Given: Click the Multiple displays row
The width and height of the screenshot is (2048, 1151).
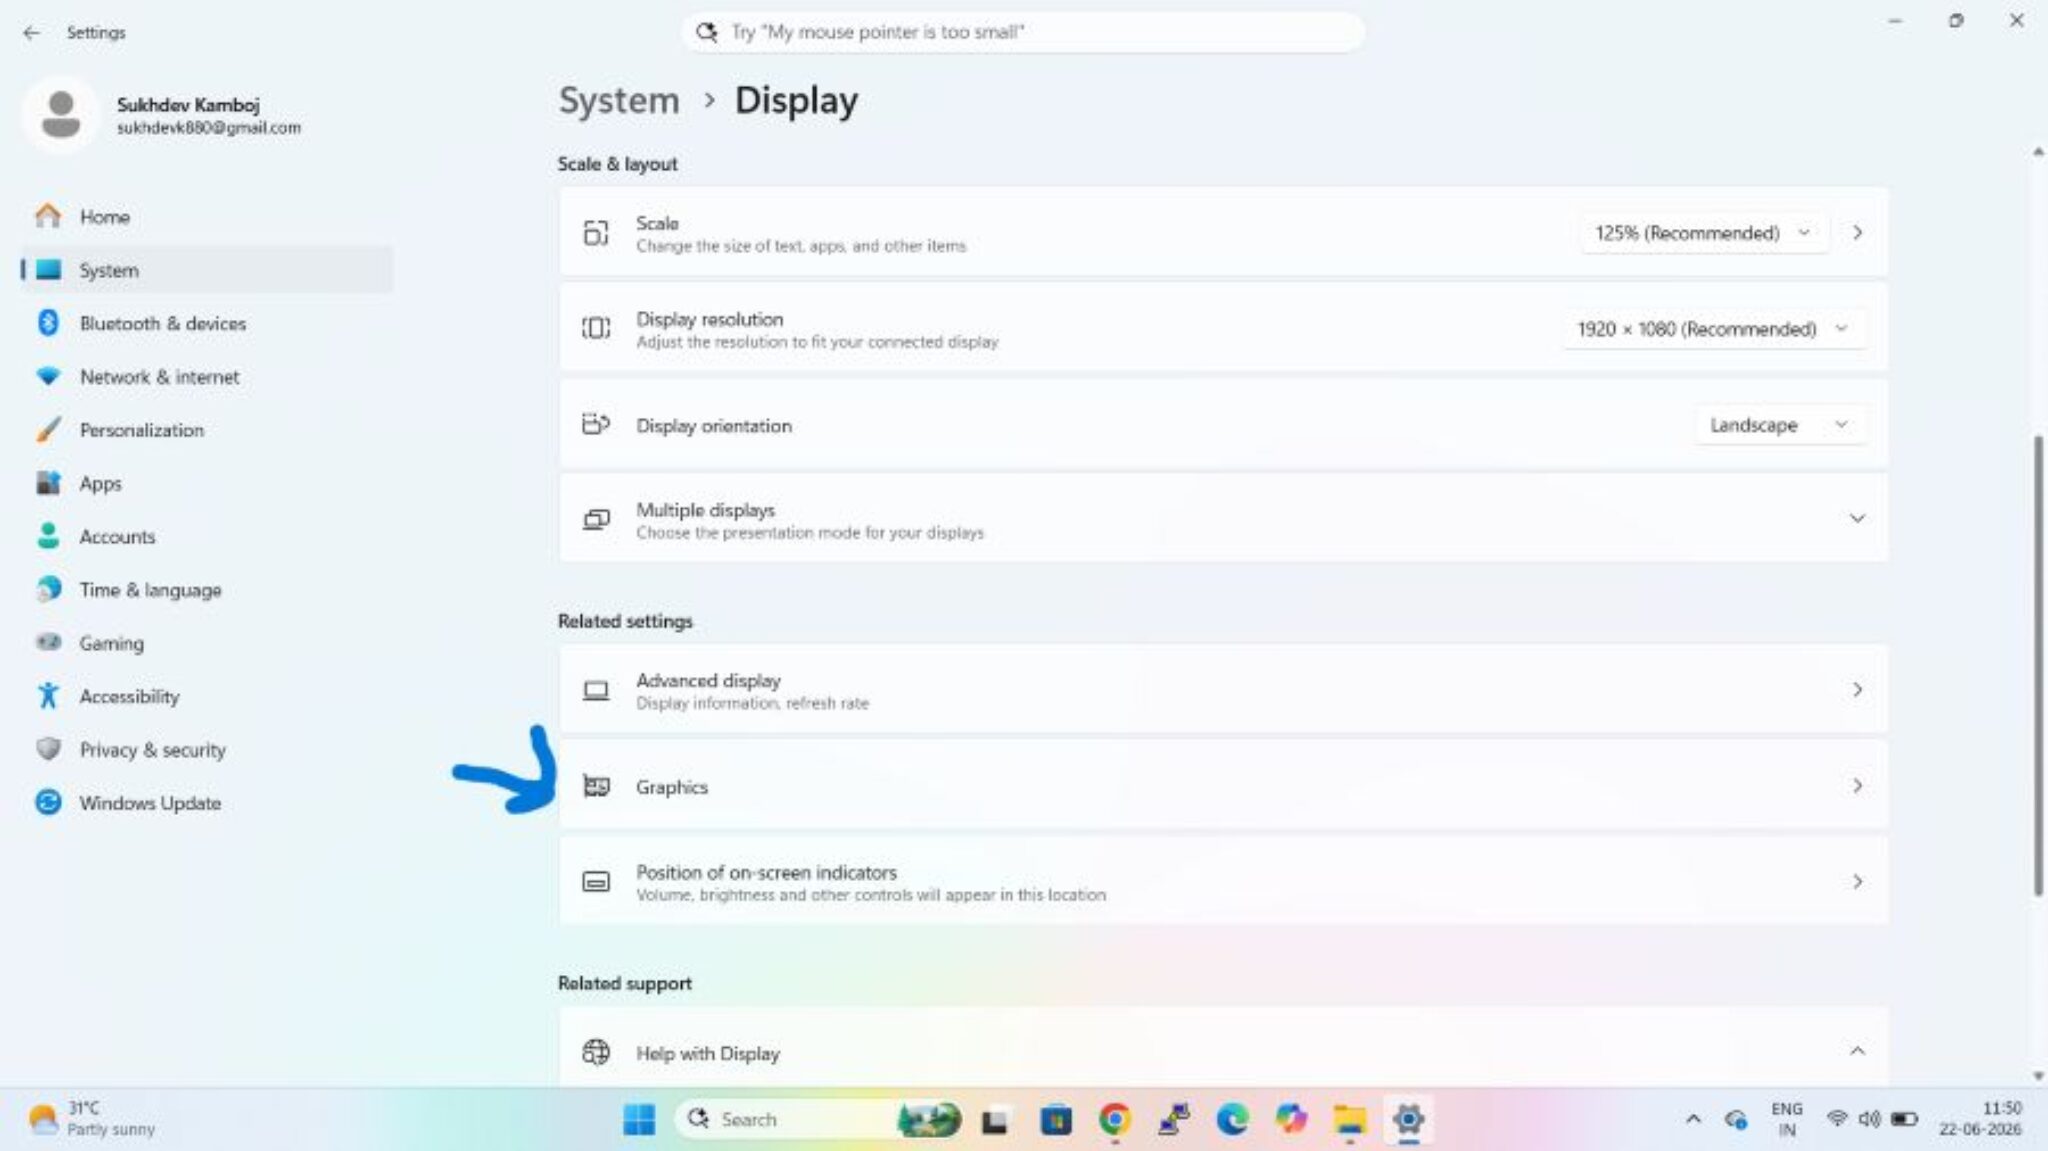Looking at the screenshot, I should [1223, 518].
